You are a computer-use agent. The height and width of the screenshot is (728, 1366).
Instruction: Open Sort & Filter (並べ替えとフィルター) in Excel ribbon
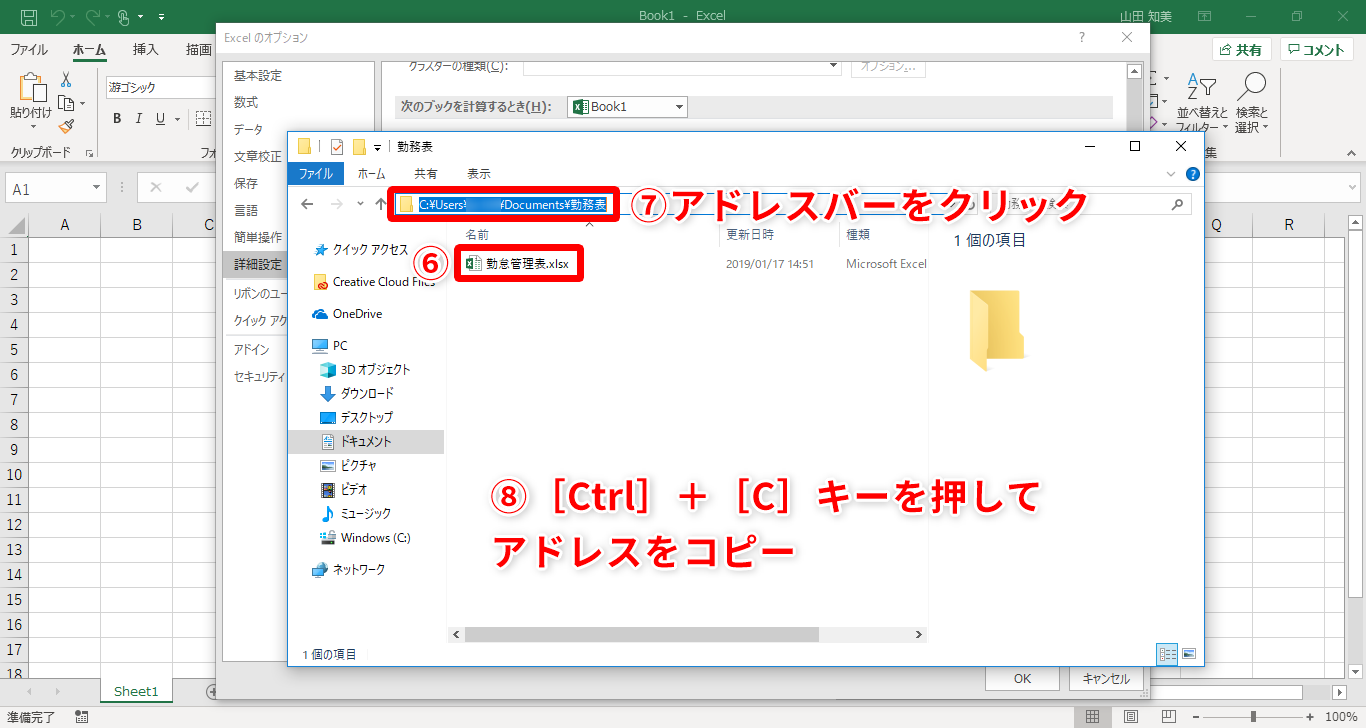point(1203,103)
